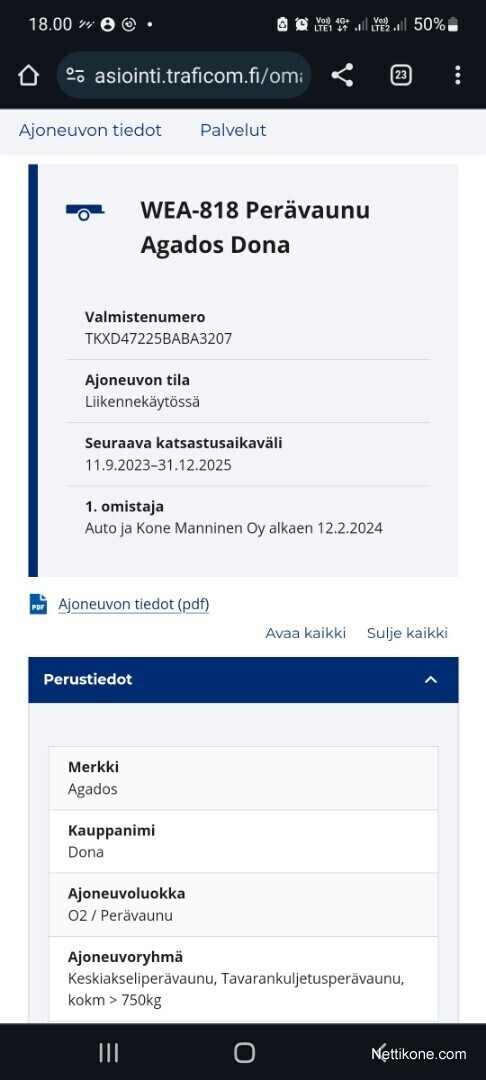Open the tab switcher showing 23 tabs
486x1080 pixels.
pyautogui.click(x=401, y=75)
